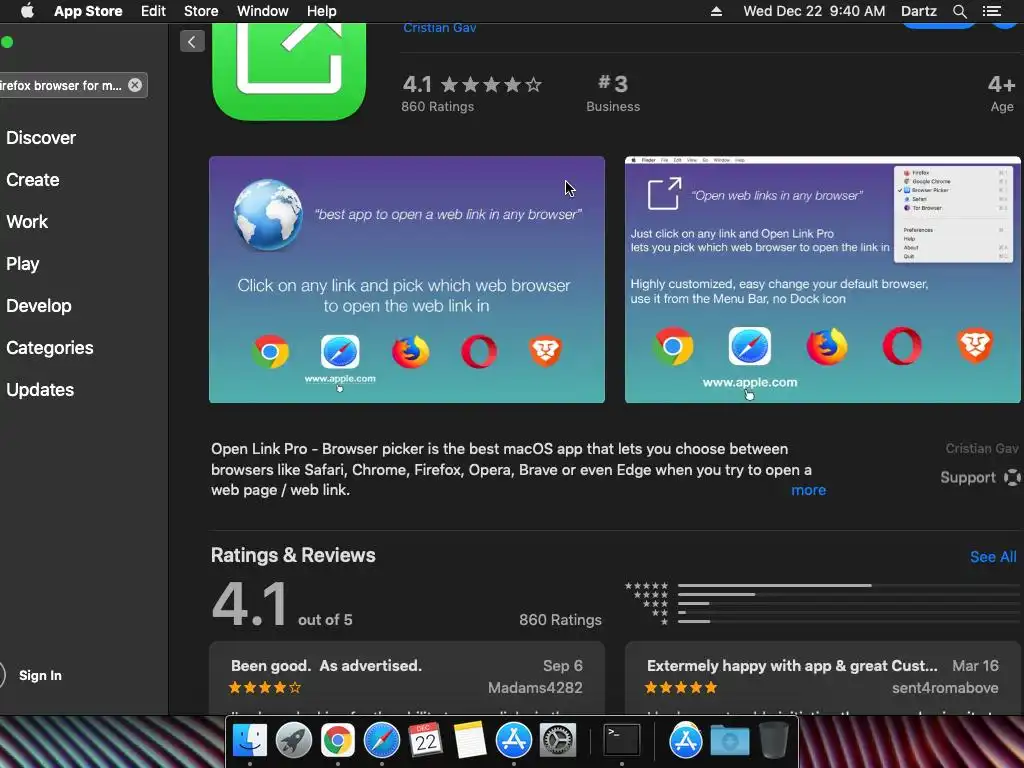
Task: Sign In to the App Store
Action: [40, 675]
